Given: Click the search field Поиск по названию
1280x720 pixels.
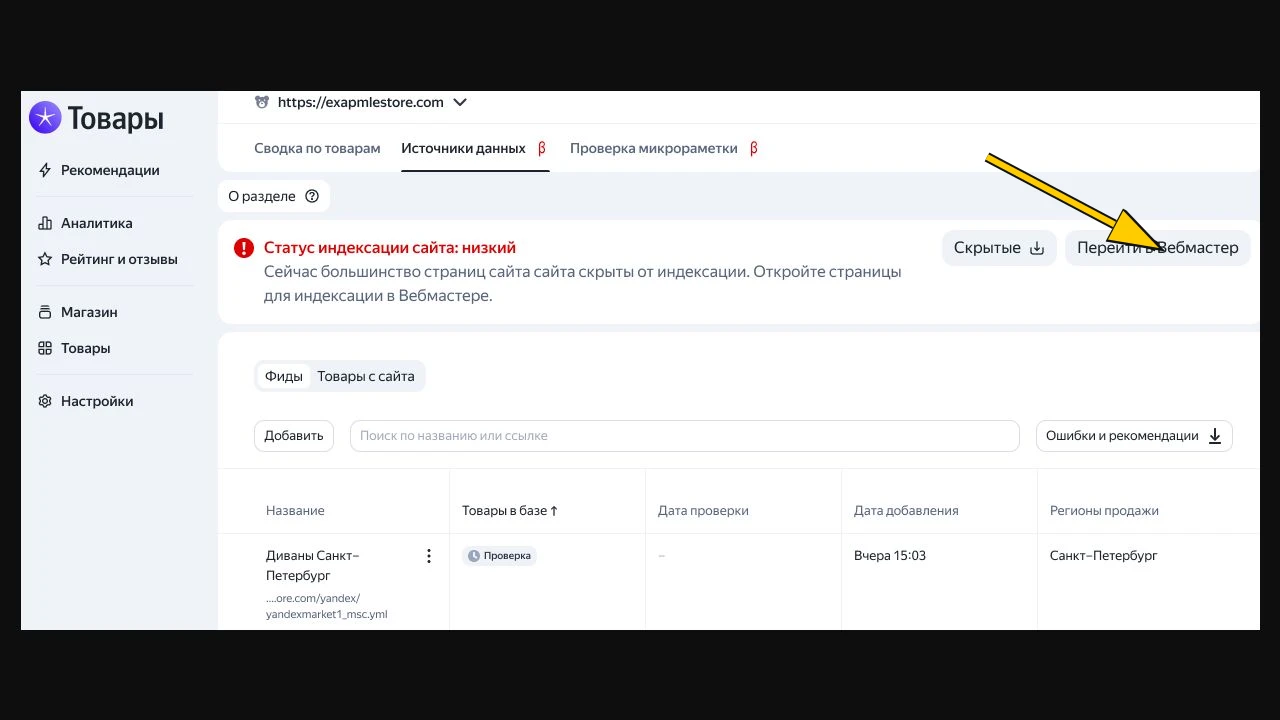Looking at the screenshot, I should click(x=684, y=436).
